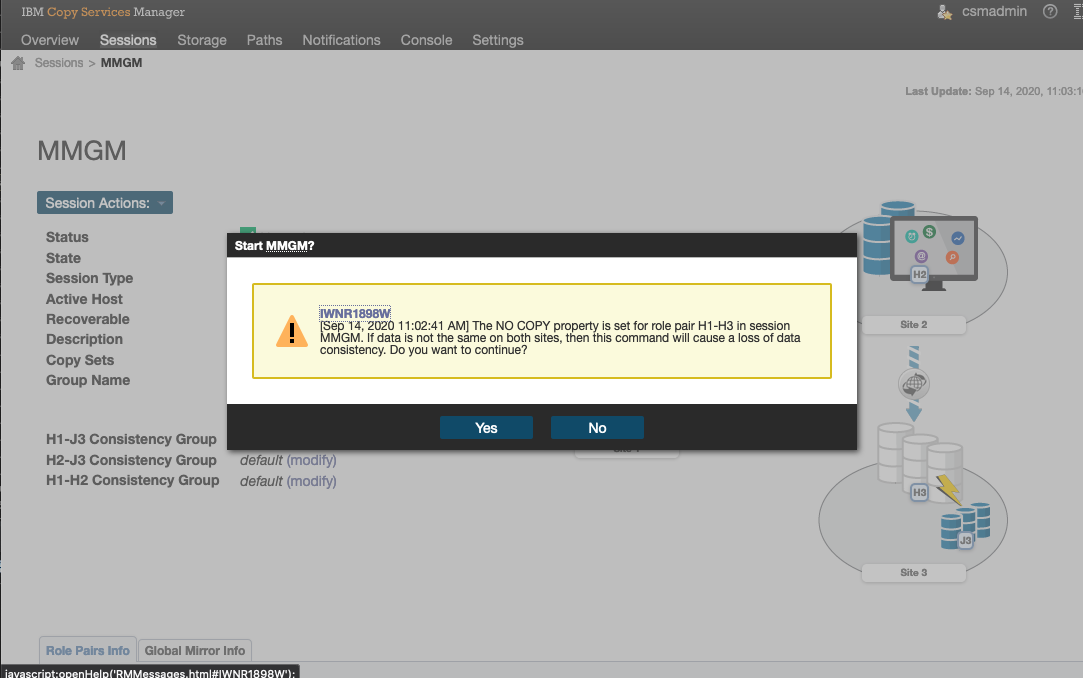Click the warning triangle icon in dialog

[291, 331]
